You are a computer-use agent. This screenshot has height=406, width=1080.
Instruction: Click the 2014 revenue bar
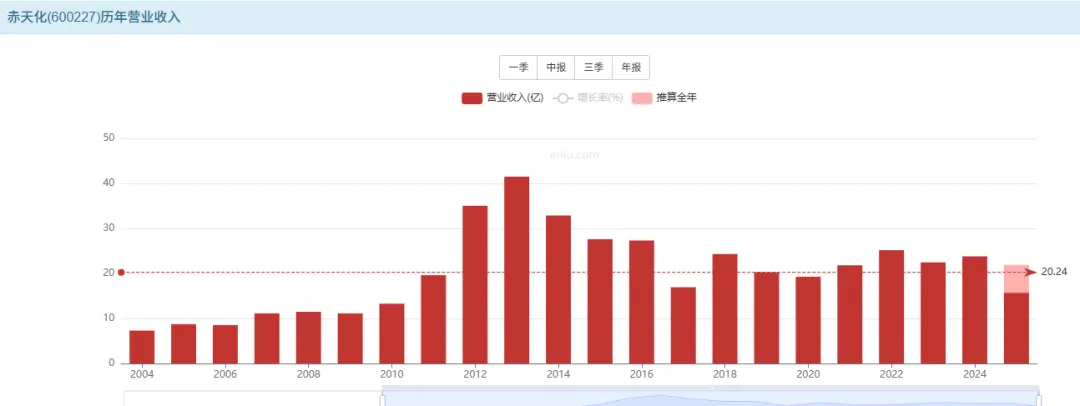click(559, 290)
